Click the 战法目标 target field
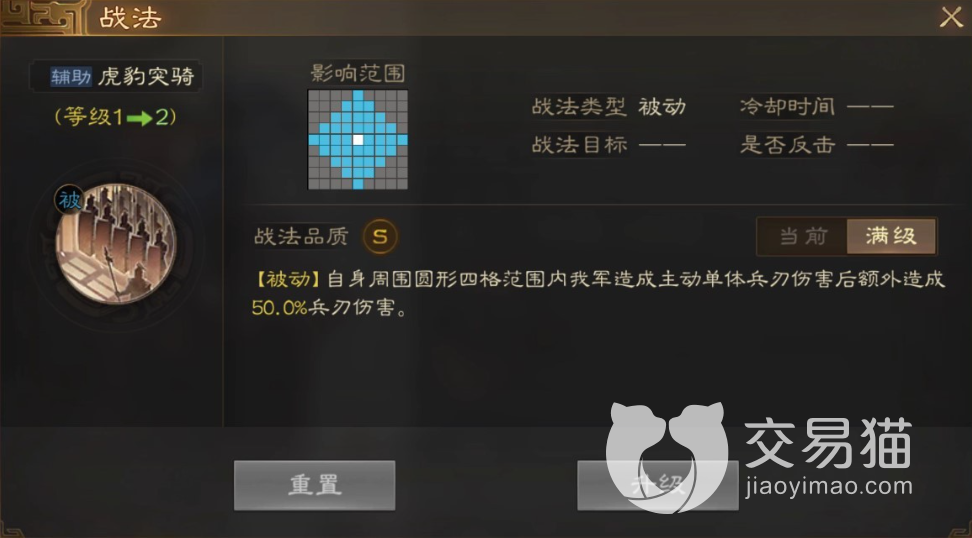 tap(609, 145)
